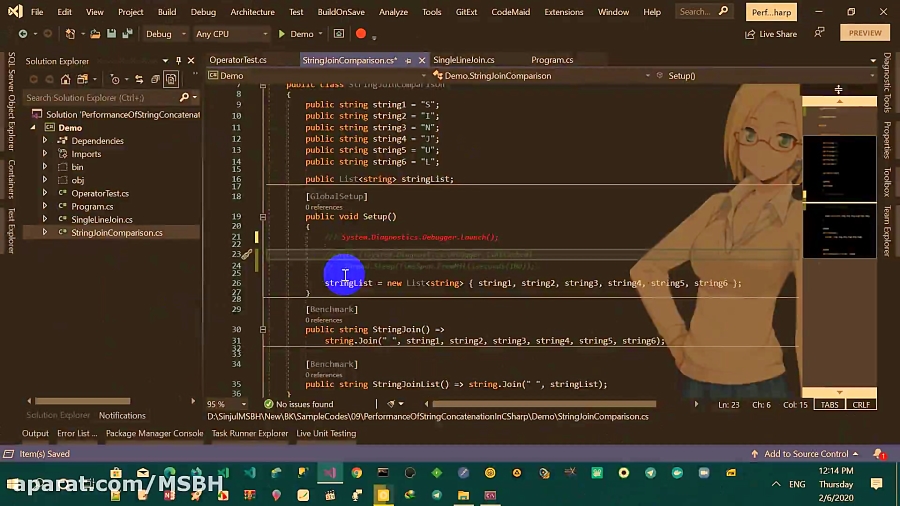Click the Navigate Backward arrow in toolbar
This screenshot has height=506, width=900.
(23, 34)
